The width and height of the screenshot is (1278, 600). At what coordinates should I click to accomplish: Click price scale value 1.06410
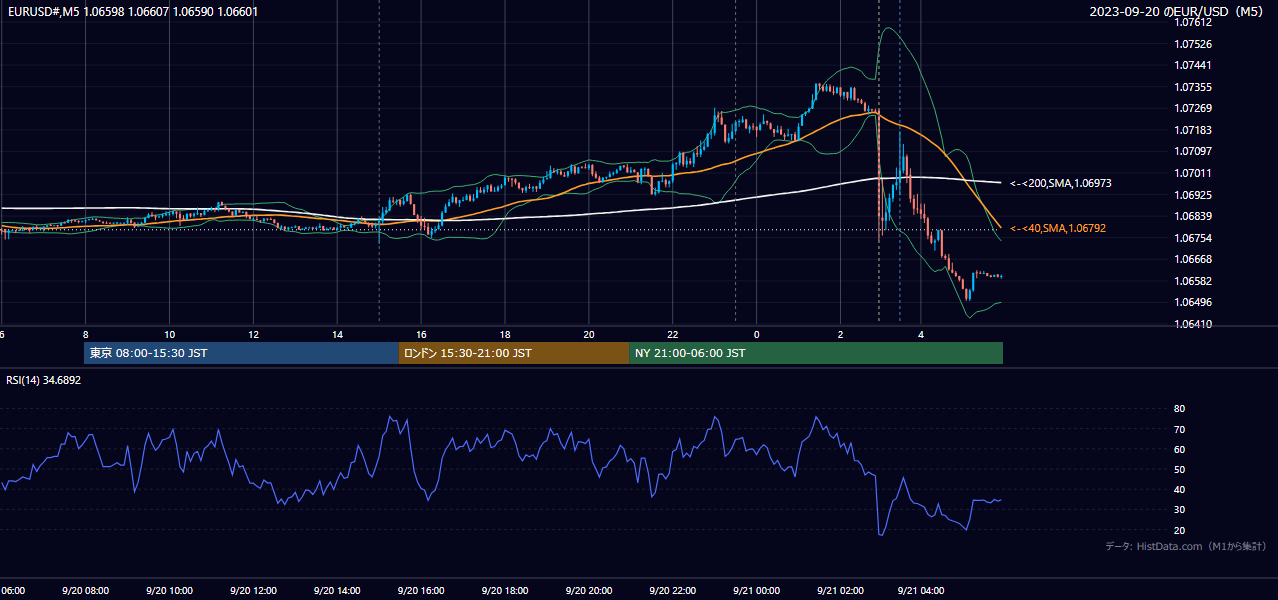coord(1193,324)
